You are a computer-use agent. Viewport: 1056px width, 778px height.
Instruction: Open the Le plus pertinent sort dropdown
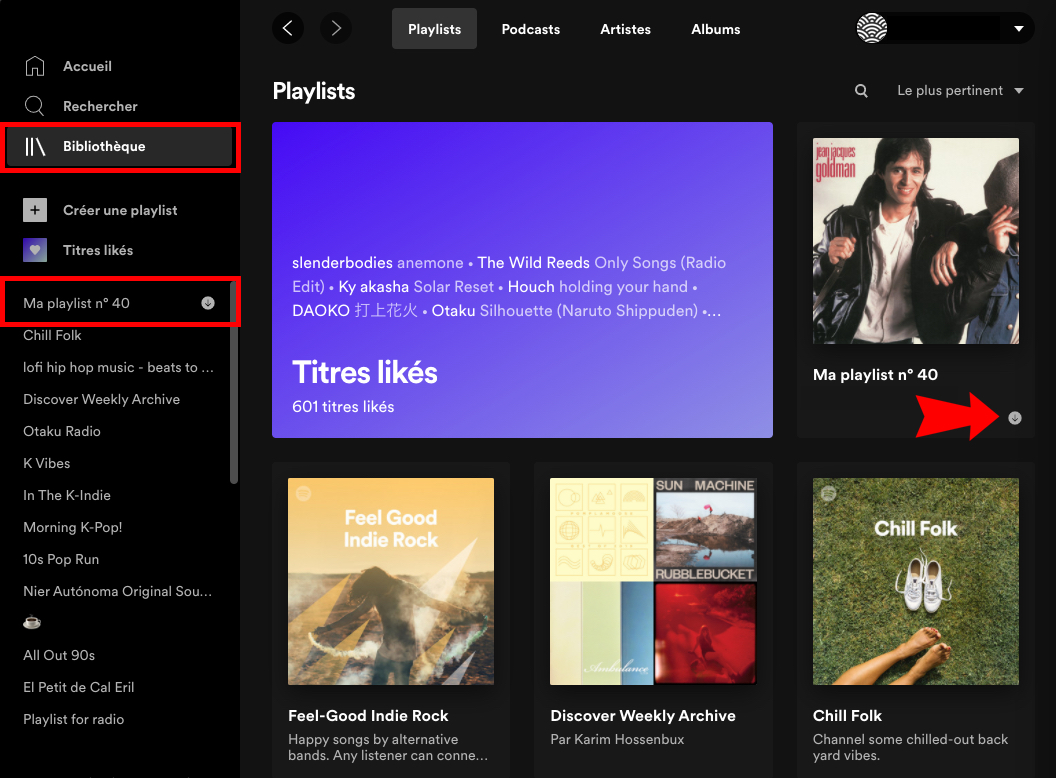[x=959, y=90]
